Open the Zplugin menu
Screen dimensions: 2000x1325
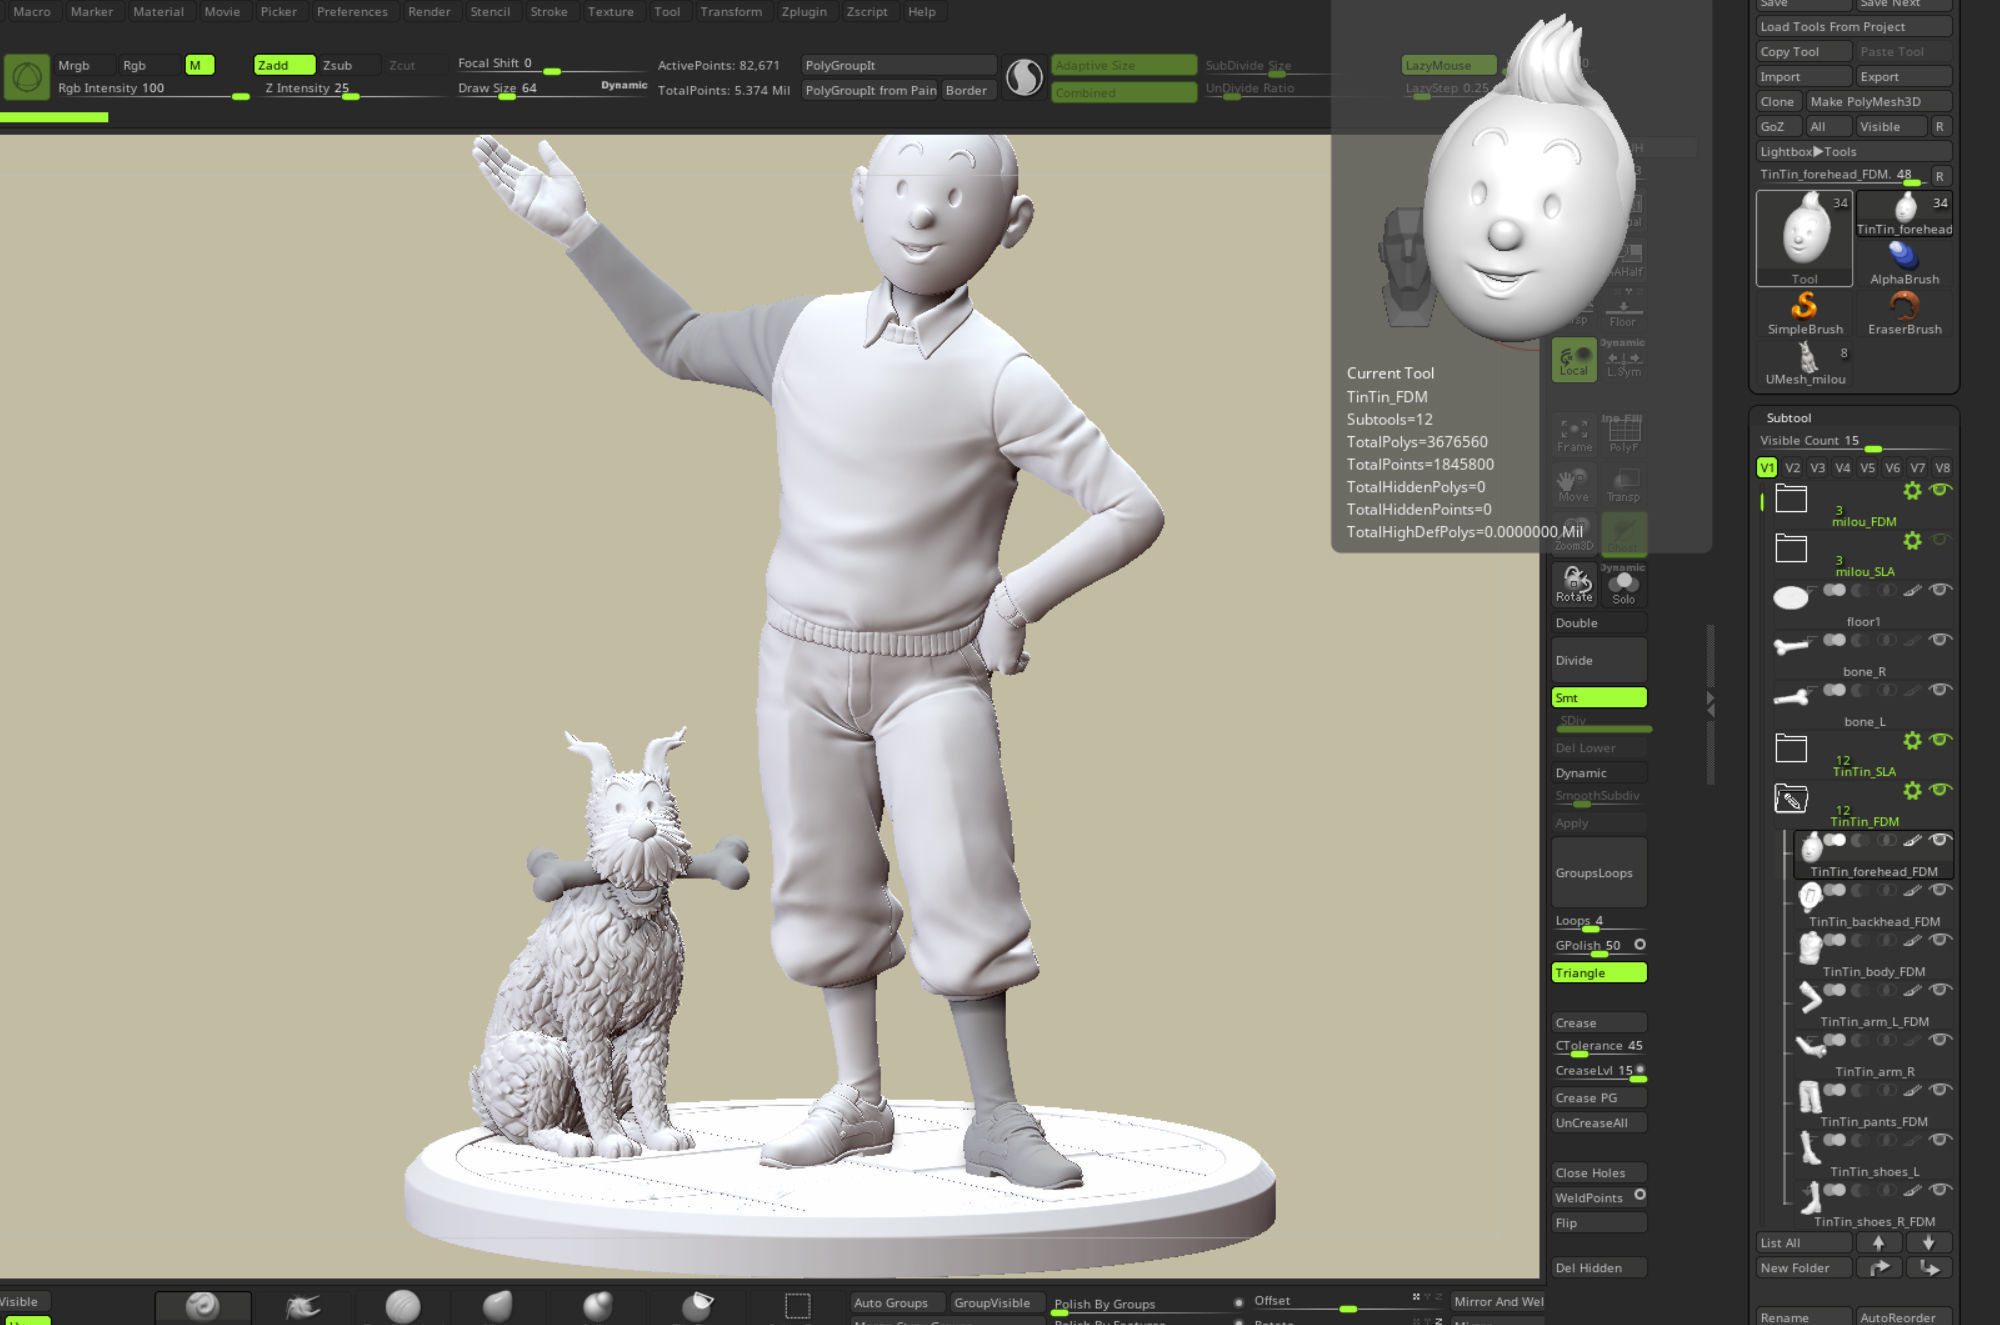pyautogui.click(x=804, y=12)
